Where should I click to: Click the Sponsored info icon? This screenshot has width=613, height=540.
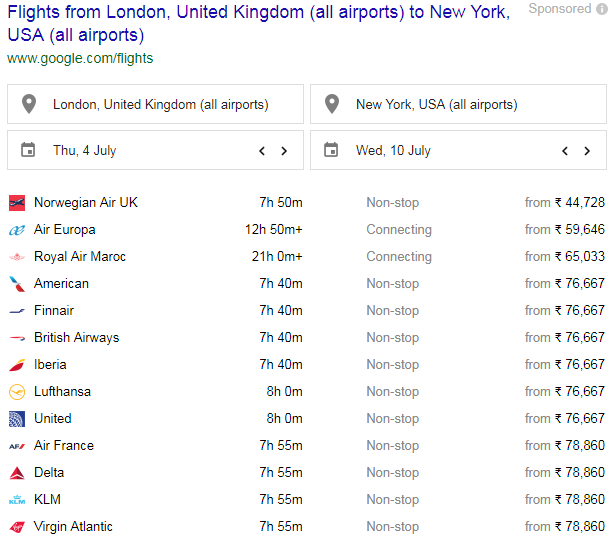(x=602, y=9)
